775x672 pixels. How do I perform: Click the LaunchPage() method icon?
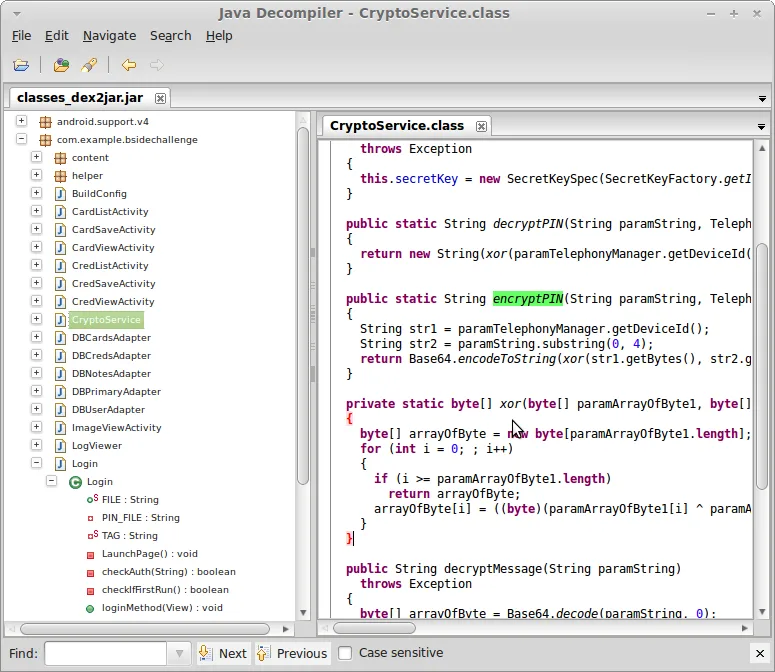pos(90,555)
